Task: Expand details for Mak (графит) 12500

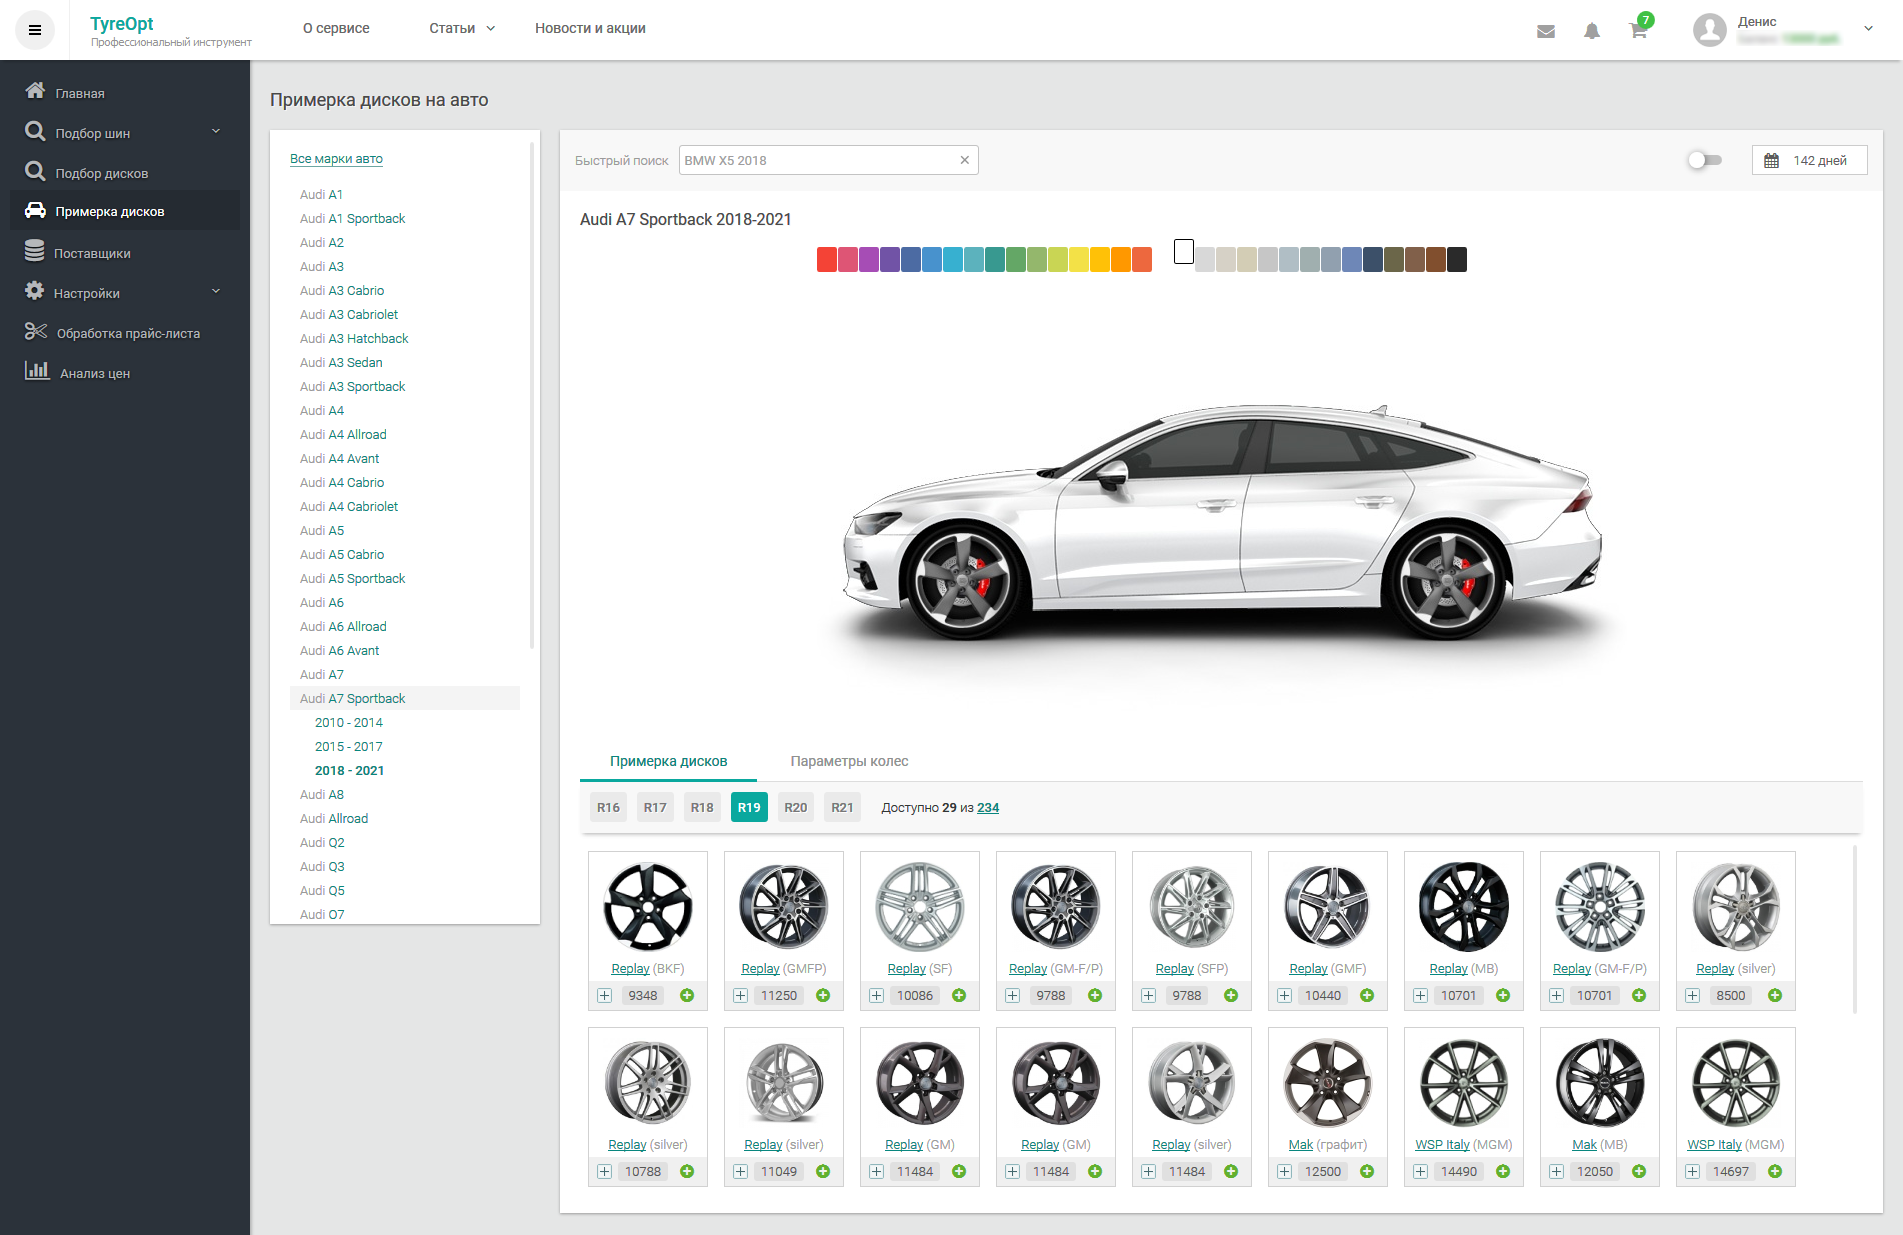Action: (x=1285, y=1171)
